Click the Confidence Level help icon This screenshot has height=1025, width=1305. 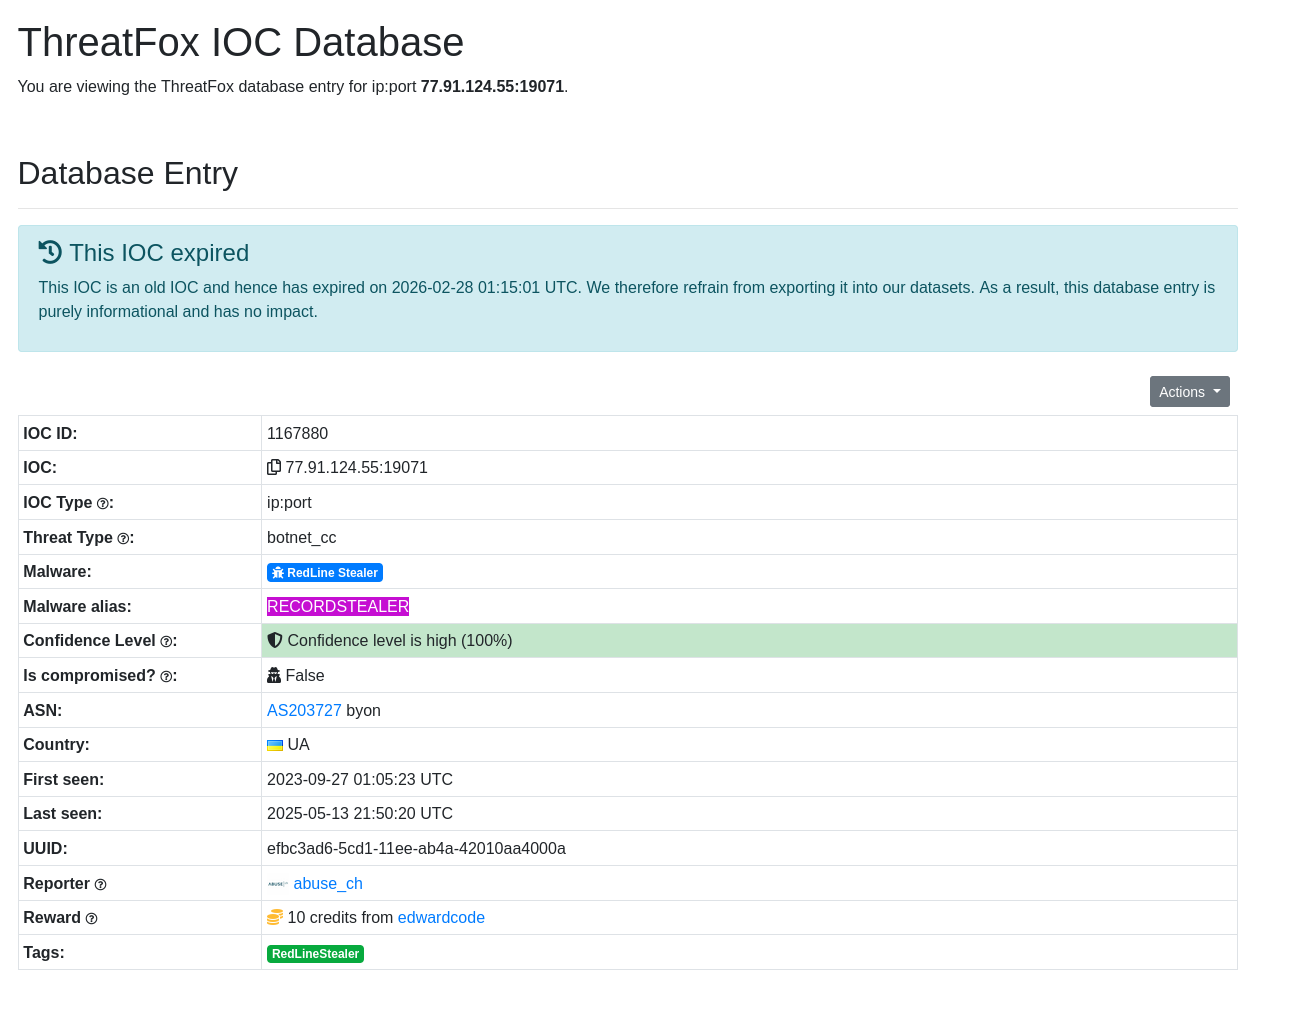click(166, 642)
